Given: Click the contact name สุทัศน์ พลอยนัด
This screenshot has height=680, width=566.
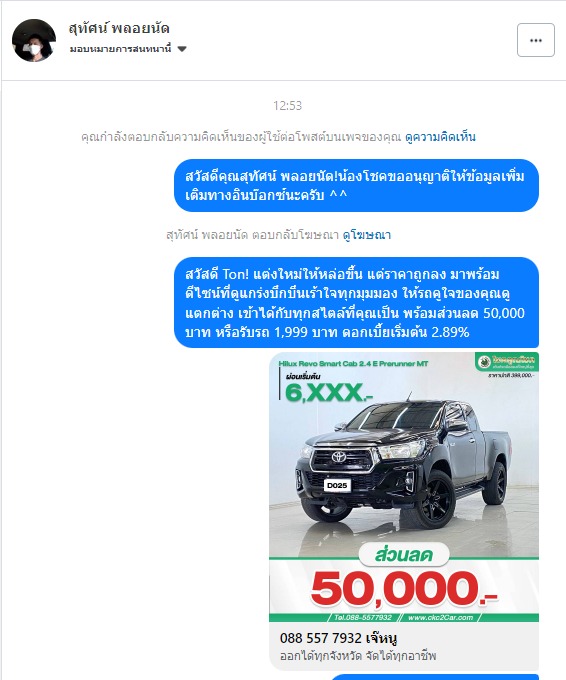Looking at the screenshot, I should click(x=119, y=29).
